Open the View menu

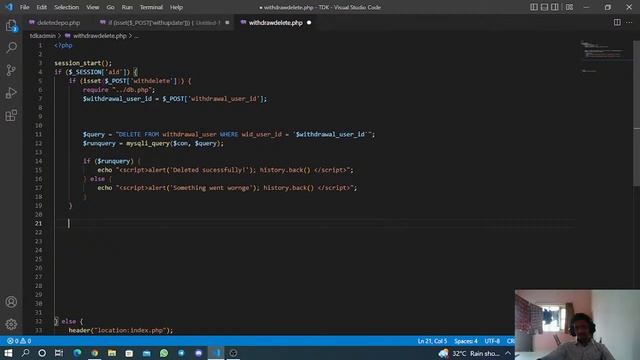point(93,7)
